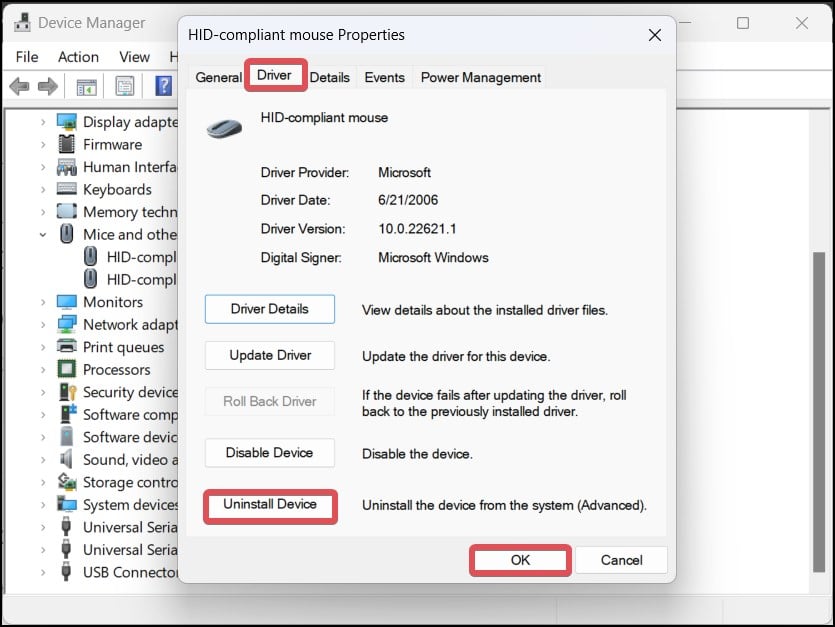Open the File menu
The height and width of the screenshot is (627, 835).
(27, 56)
